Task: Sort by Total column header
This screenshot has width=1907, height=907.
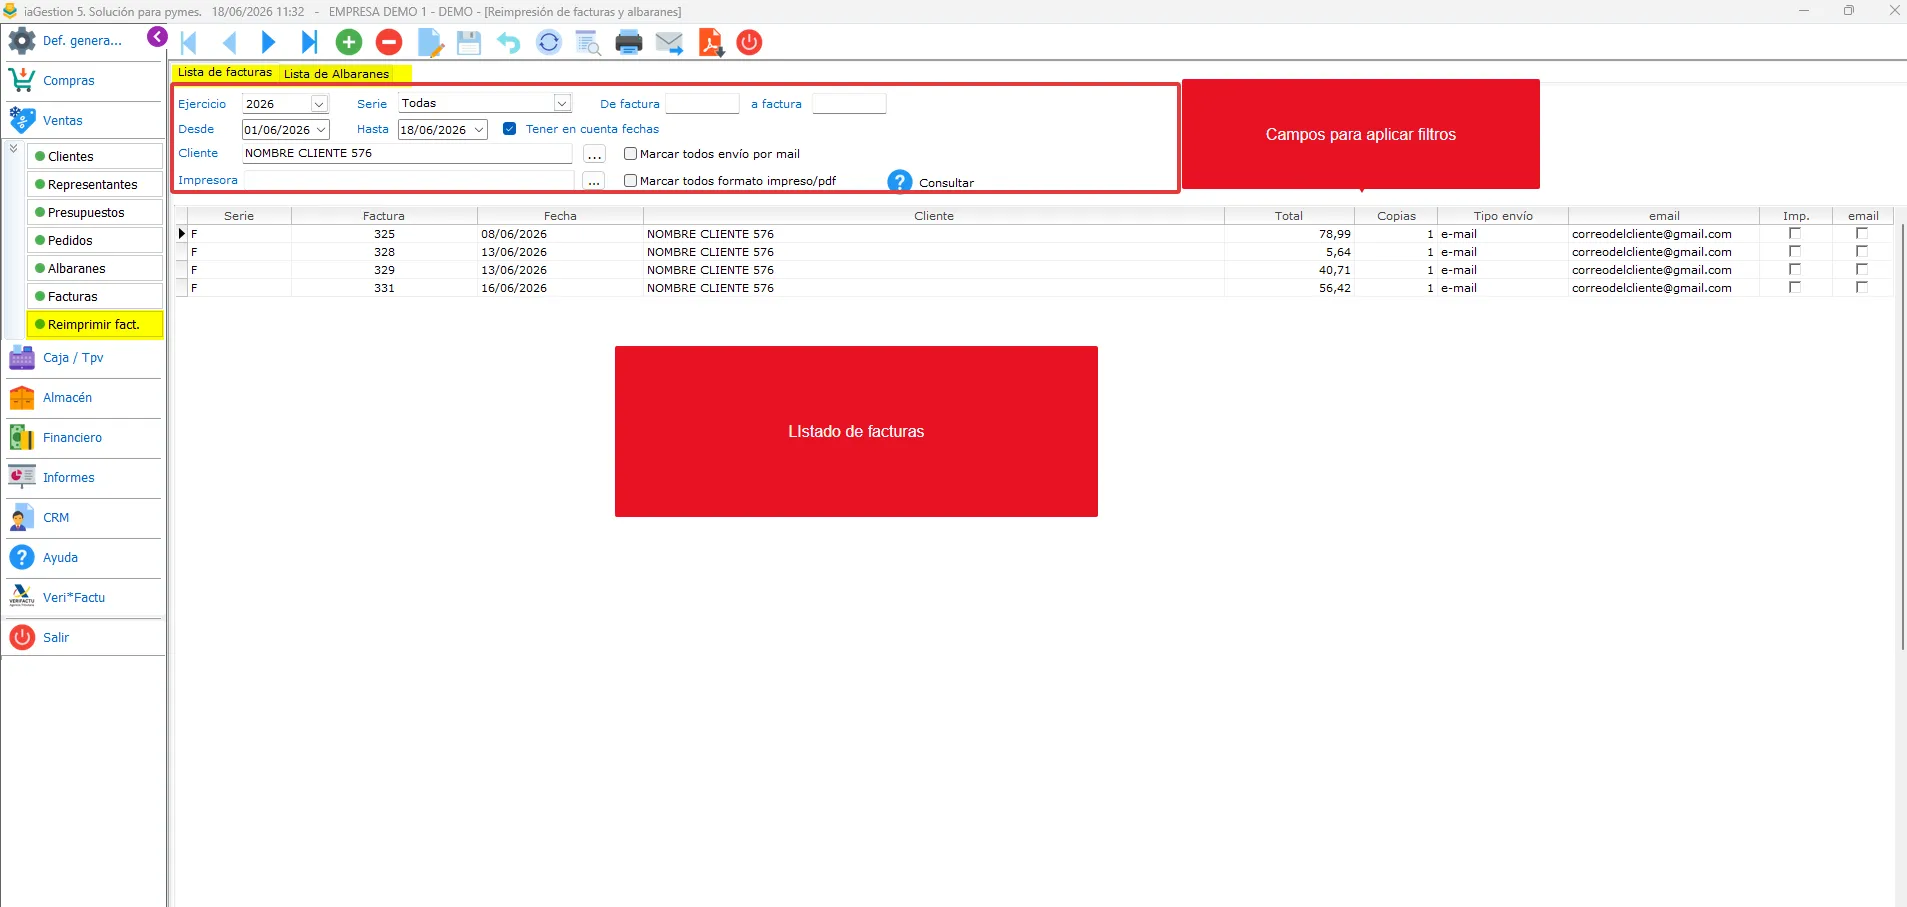Action: [1289, 215]
